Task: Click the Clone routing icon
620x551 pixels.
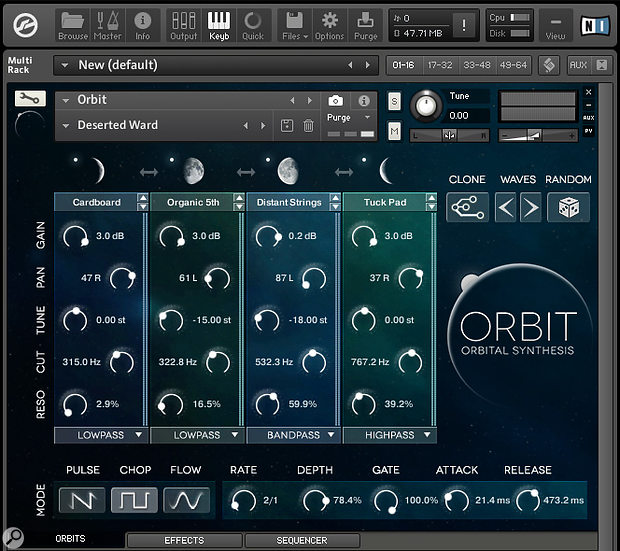Action: coord(467,207)
